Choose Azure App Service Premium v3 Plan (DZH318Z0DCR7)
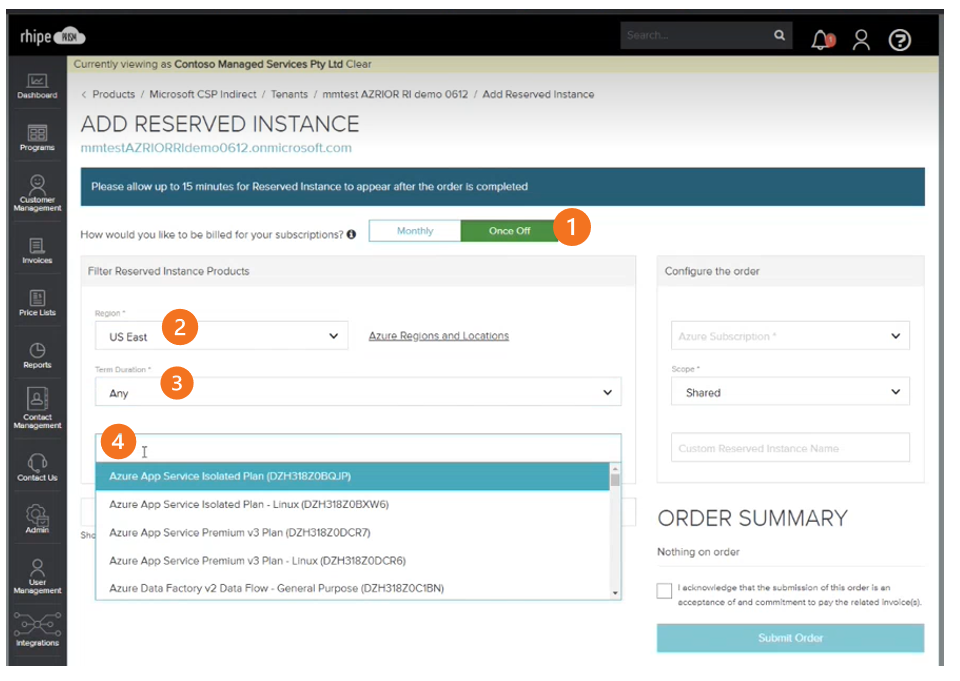This screenshot has width=960, height=681. tap(352, 533)
